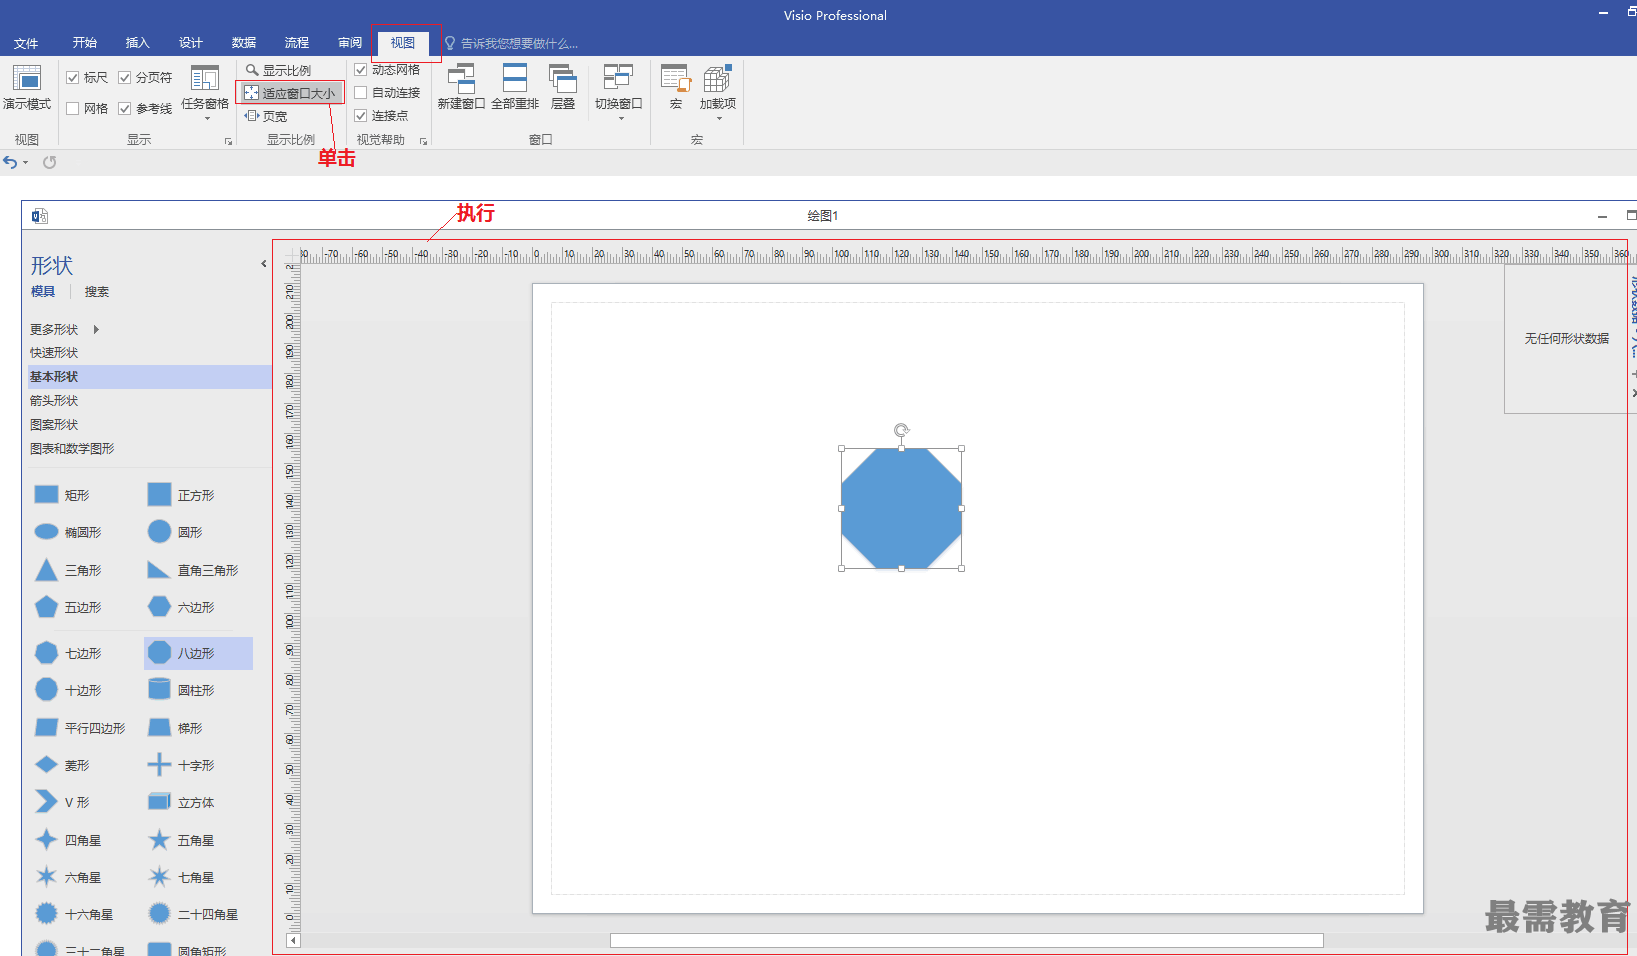Open the 模具 stencils tab in shapes pane

[x=43, y=292]
